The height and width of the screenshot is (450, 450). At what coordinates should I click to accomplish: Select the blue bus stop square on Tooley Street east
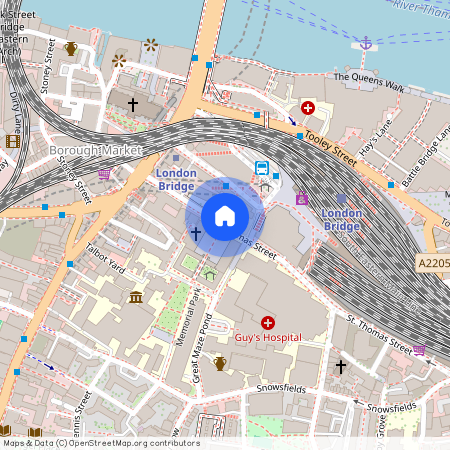(x=391, y=185)
